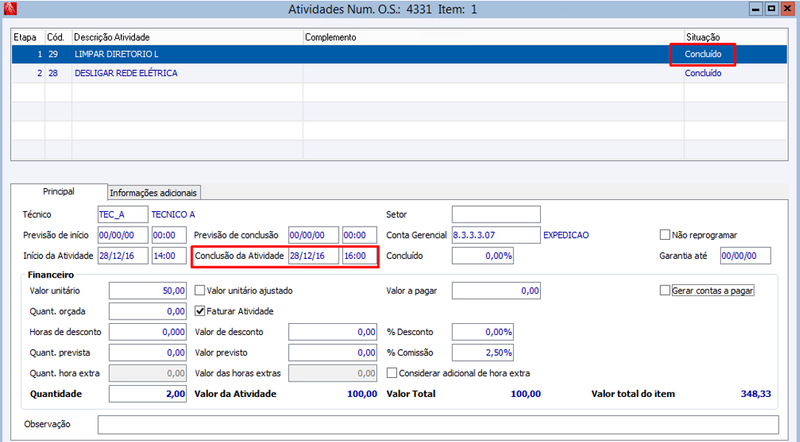Click the Conta Gerencial field 8.3.3.3.07
This screenshot has width=800, height=442.
[x=496, y=235]
